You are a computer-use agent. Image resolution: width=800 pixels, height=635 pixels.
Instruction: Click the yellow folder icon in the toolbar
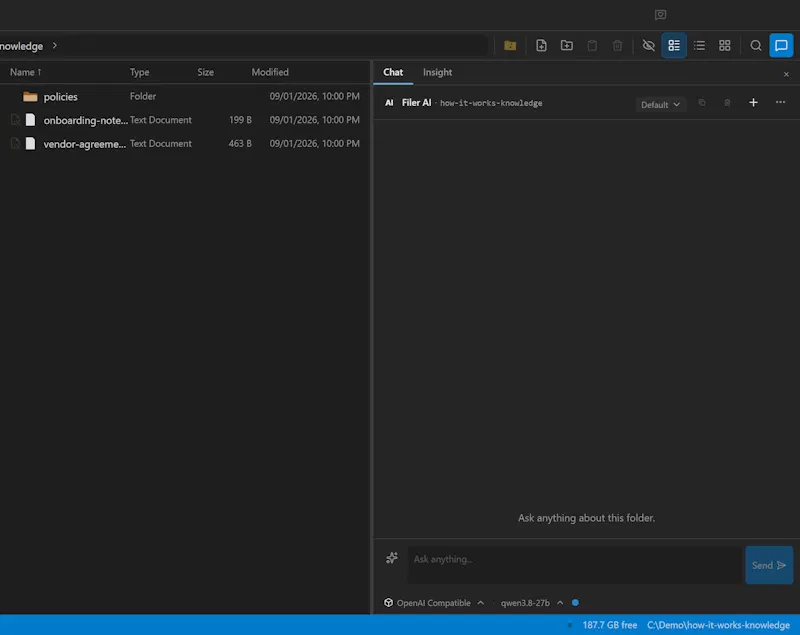(510, 45)
